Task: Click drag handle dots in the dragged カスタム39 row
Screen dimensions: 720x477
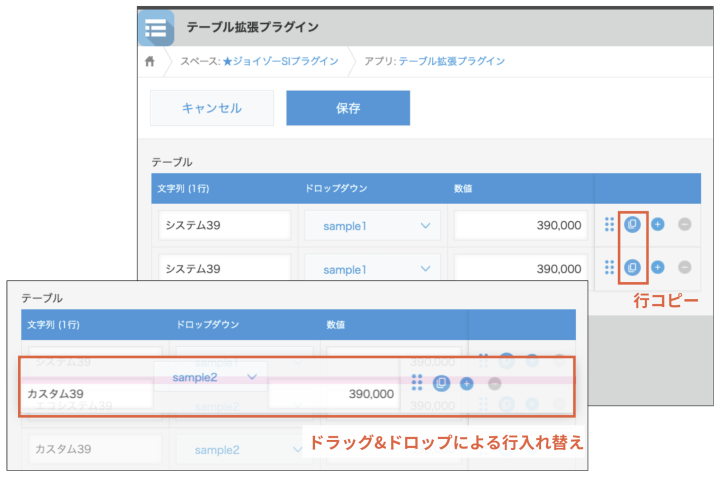Action: 417,383
